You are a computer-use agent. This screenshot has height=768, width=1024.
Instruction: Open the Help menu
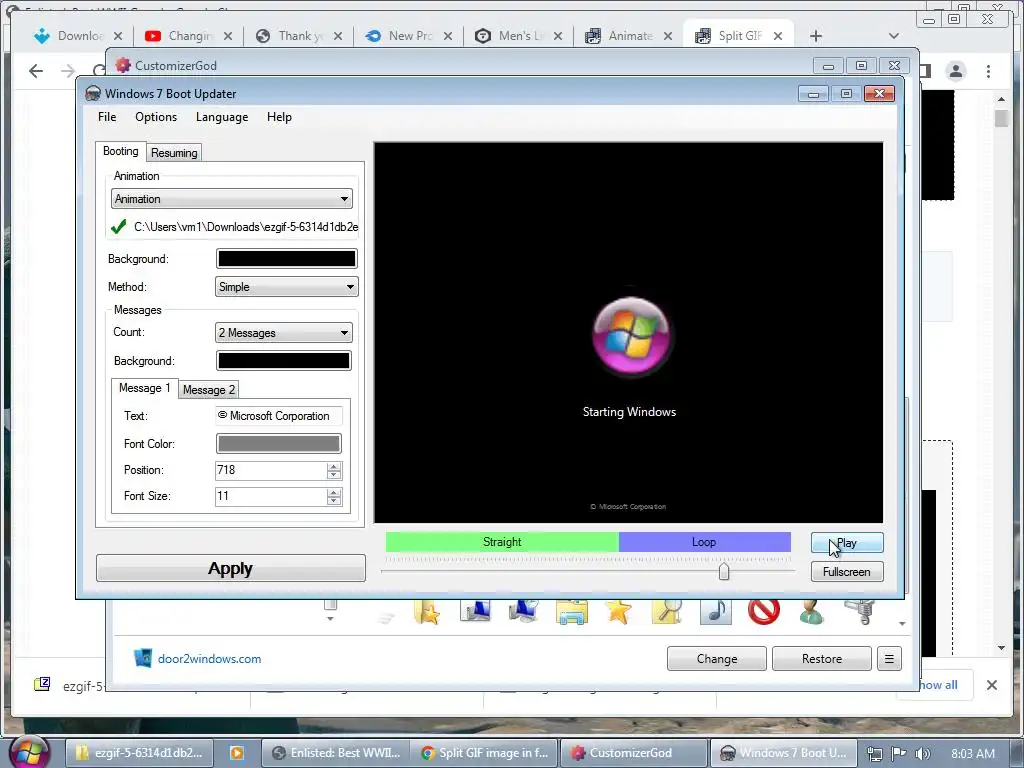pyautogui.click(x=280, y=117)
